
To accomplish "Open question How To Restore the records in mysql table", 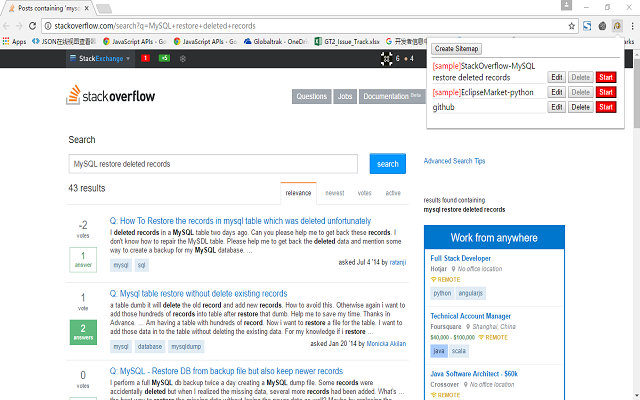I will click(x=240, y=221).
